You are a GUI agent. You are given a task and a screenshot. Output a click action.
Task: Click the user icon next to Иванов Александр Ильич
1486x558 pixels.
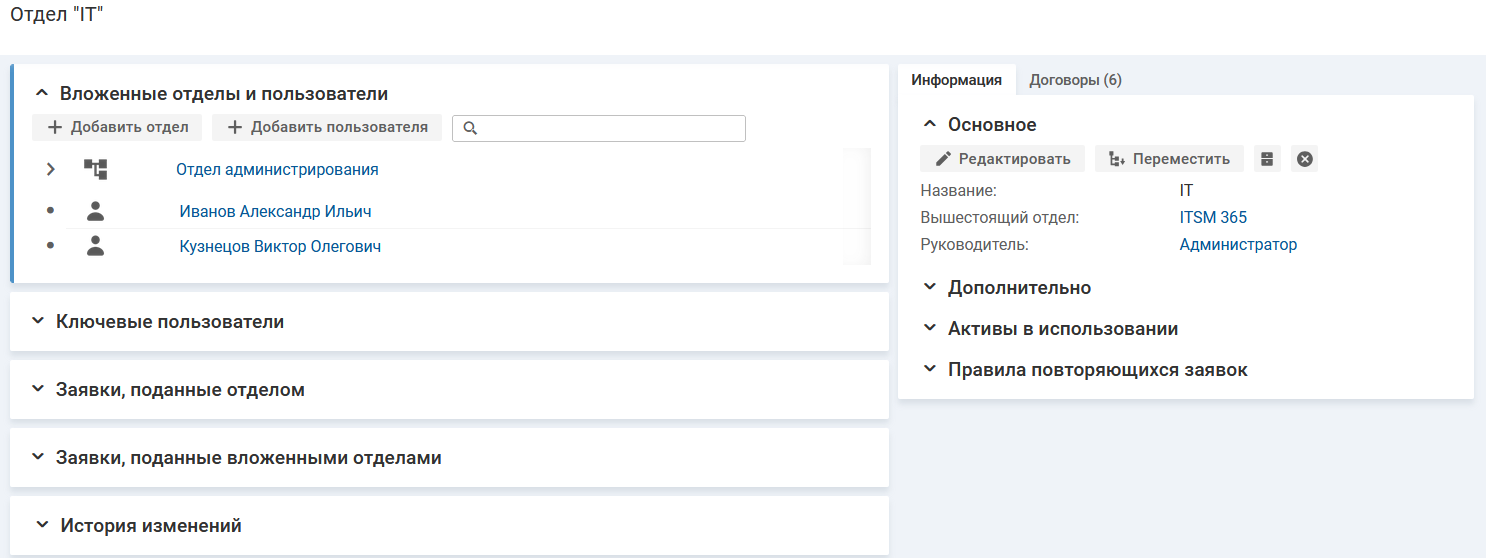click(x=95, y=212)
